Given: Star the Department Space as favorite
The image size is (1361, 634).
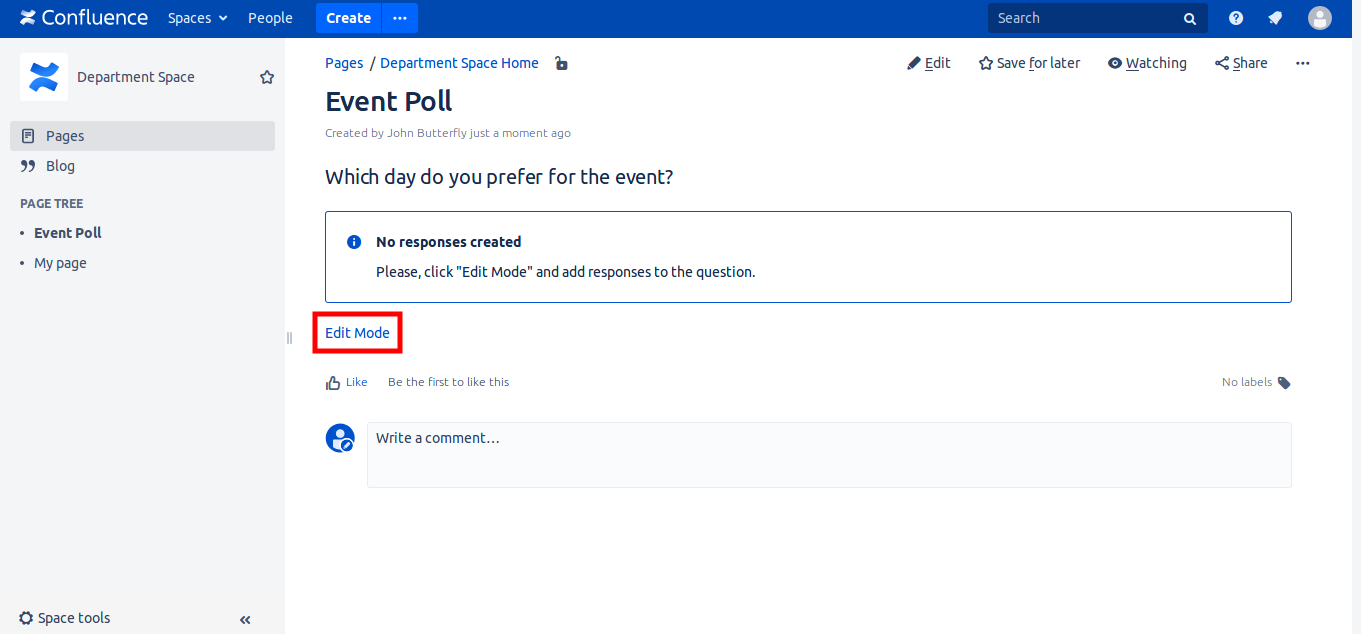Looking at the screenshot, I should 267,77.
